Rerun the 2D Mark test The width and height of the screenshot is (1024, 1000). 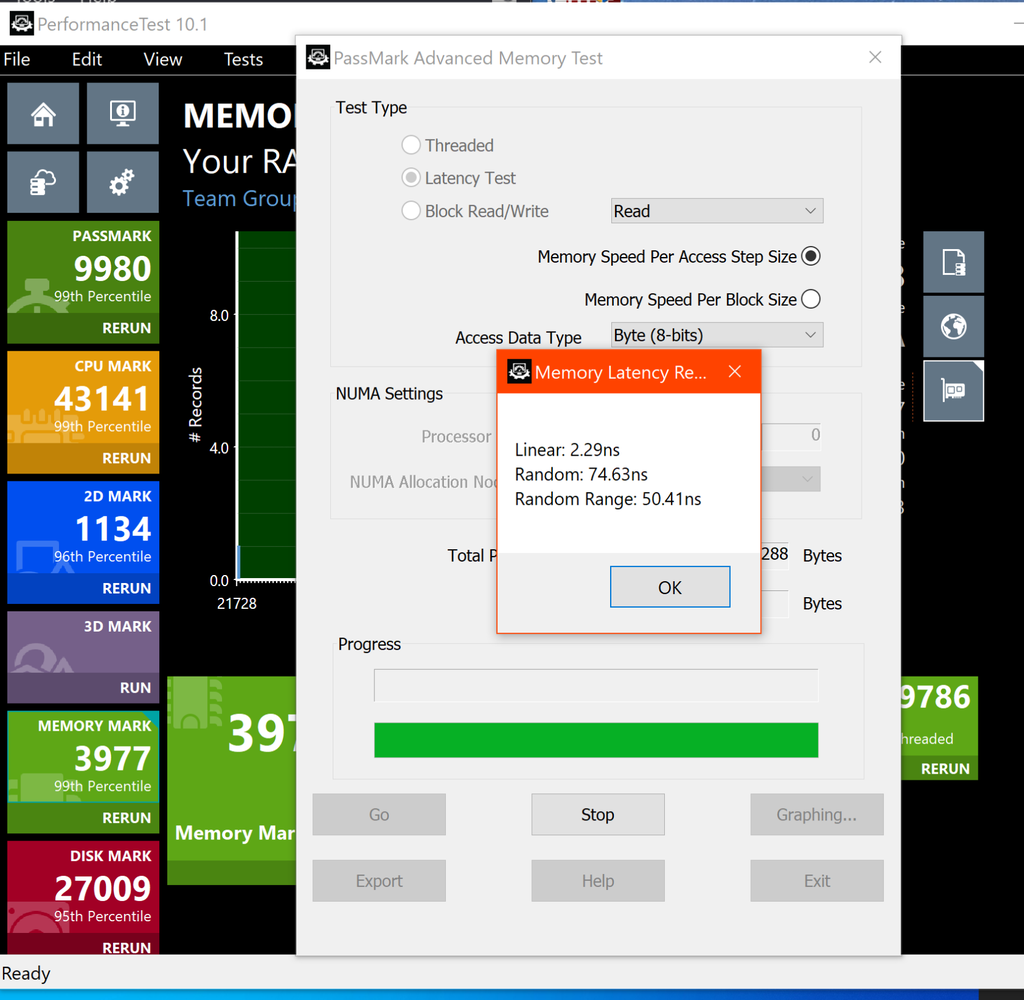click(x=126, y=588)
